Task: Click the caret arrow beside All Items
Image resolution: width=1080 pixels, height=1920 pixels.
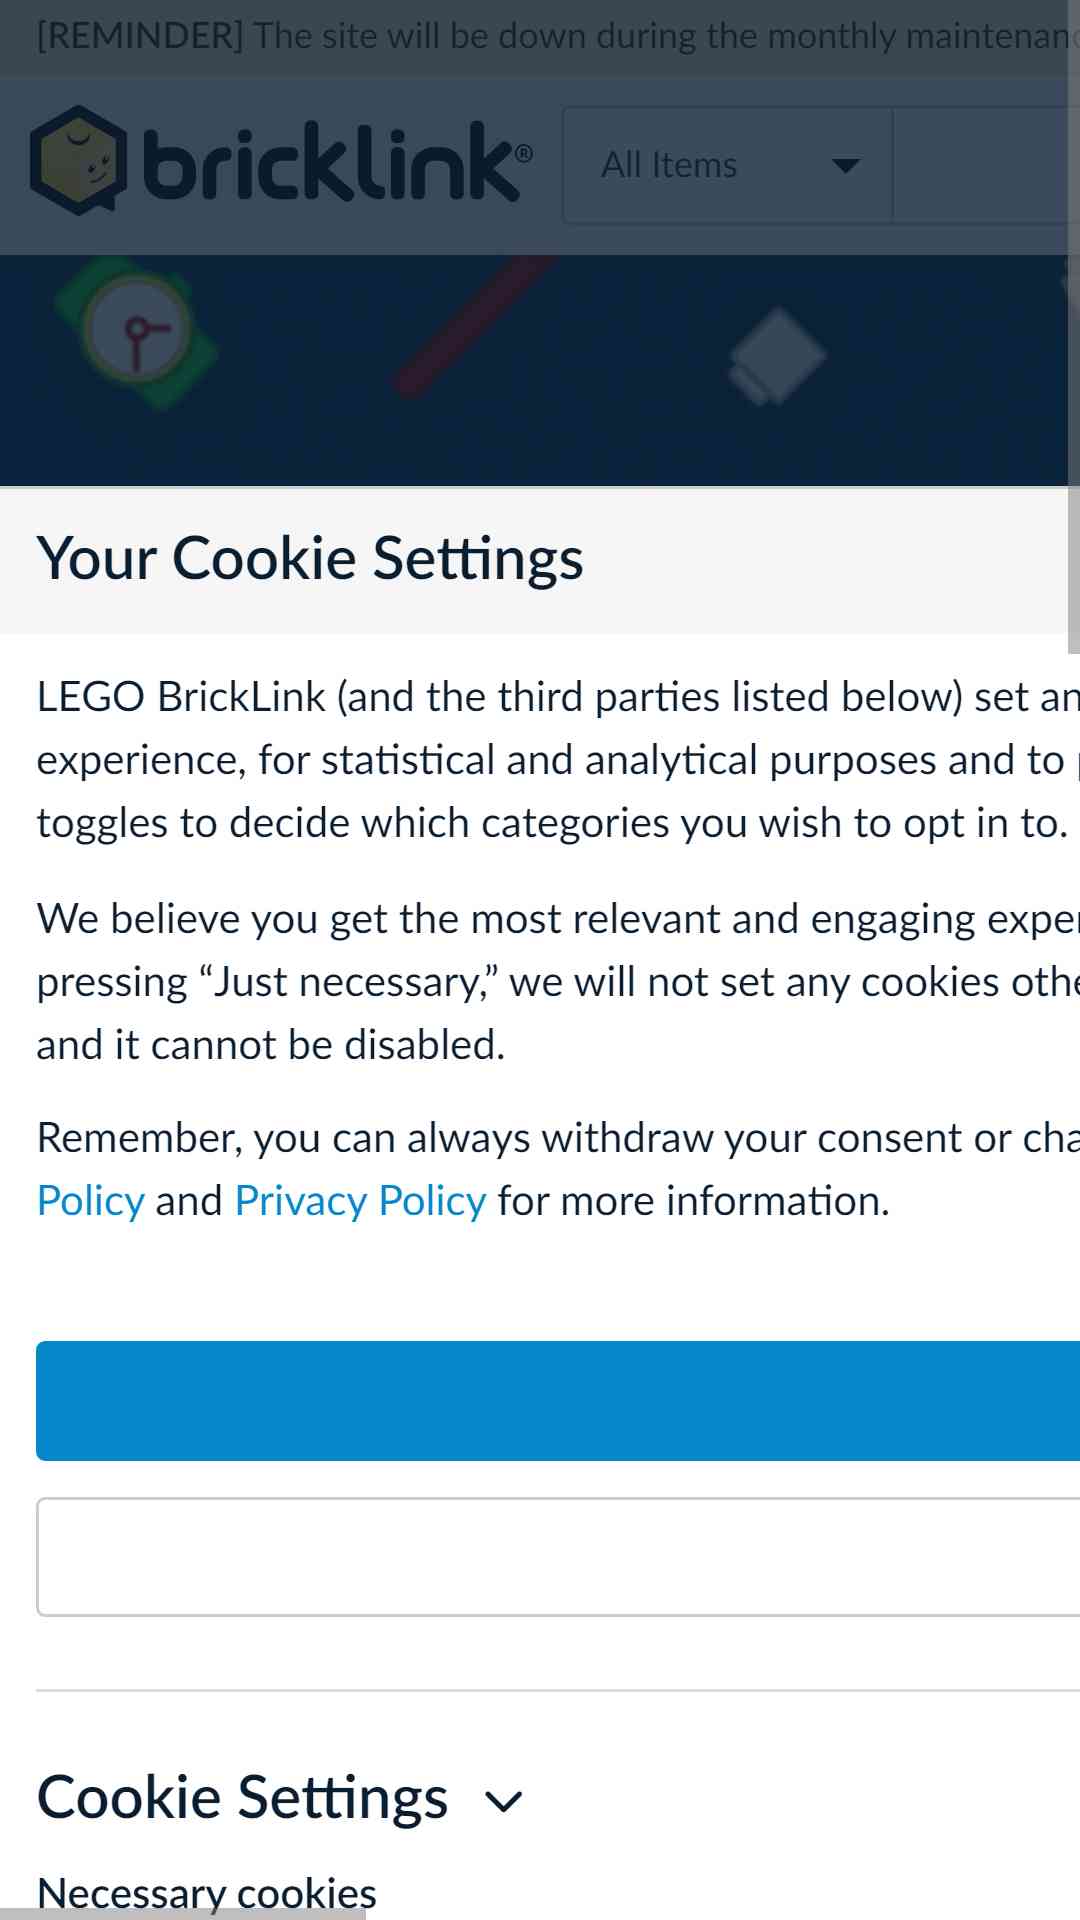Action: pos(846,166)
